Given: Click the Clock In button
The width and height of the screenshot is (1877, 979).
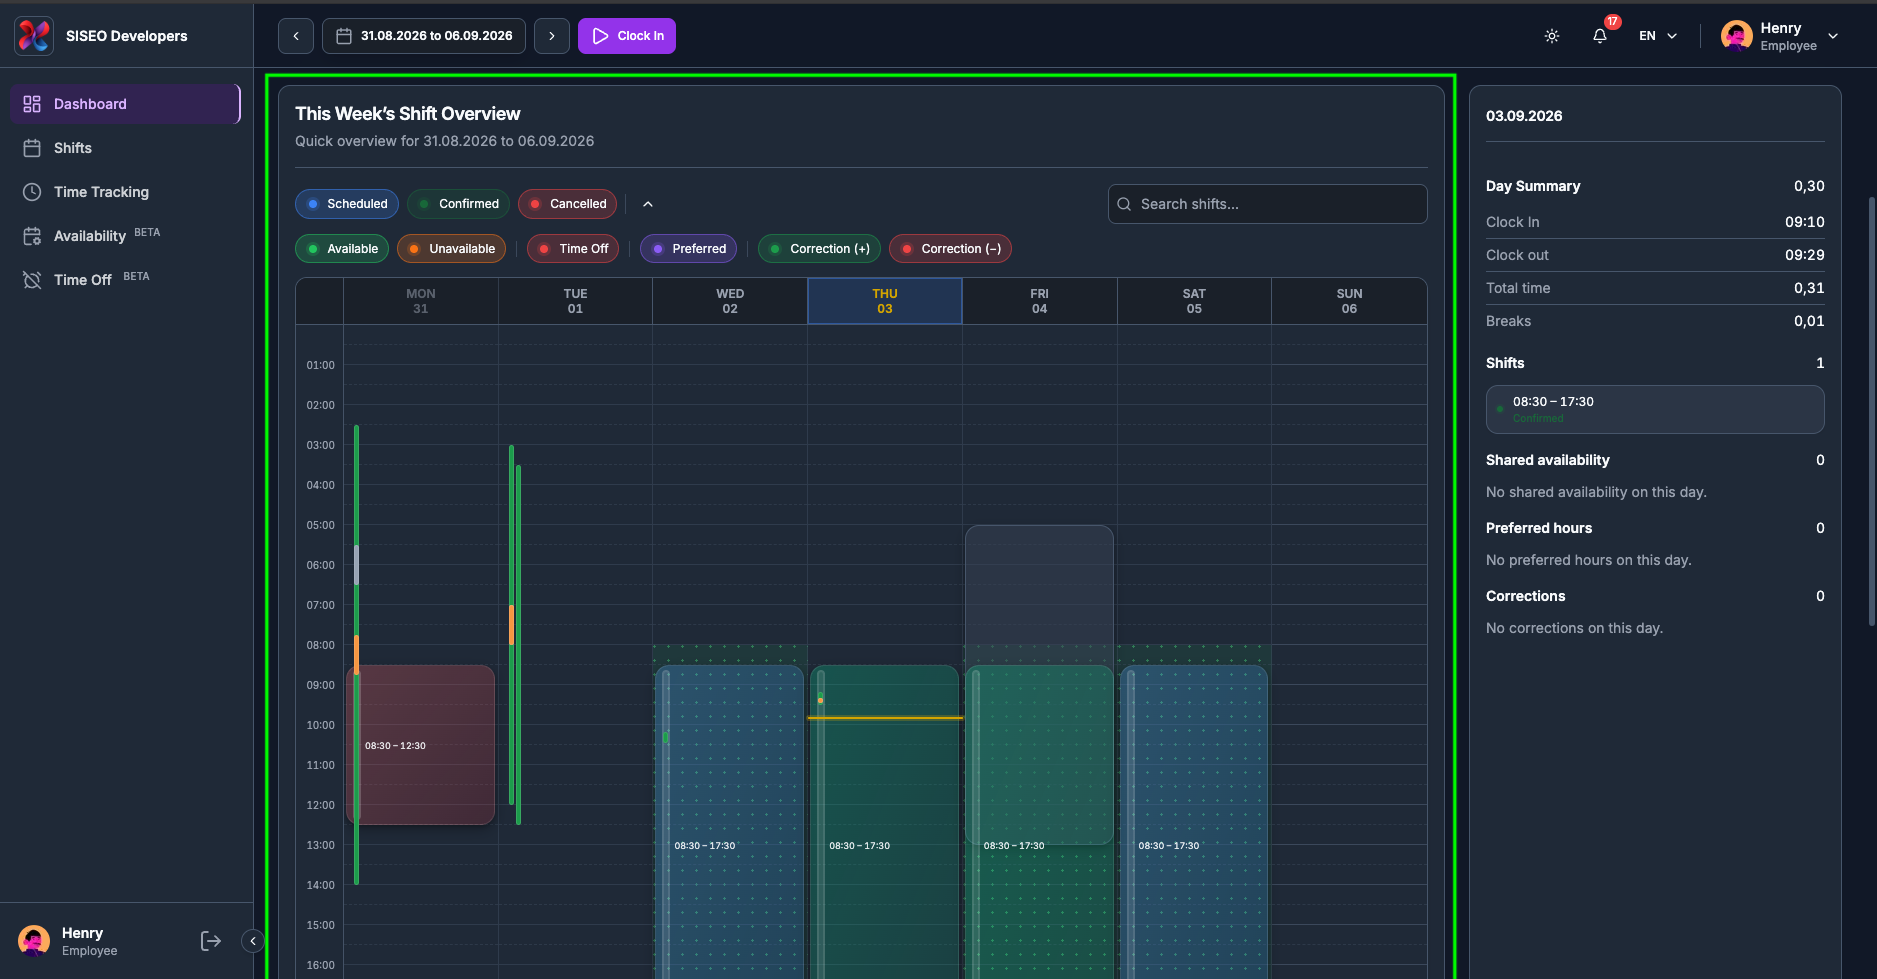Looking at the screenshot, I should tap(627, 36).
